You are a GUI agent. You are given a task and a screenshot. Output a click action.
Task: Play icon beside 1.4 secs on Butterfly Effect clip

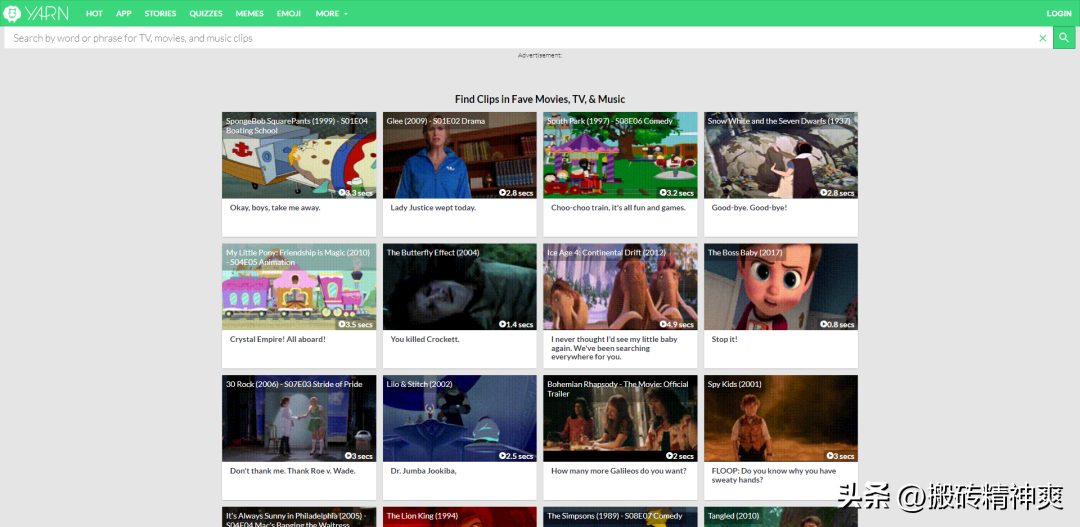pos(502,324)
